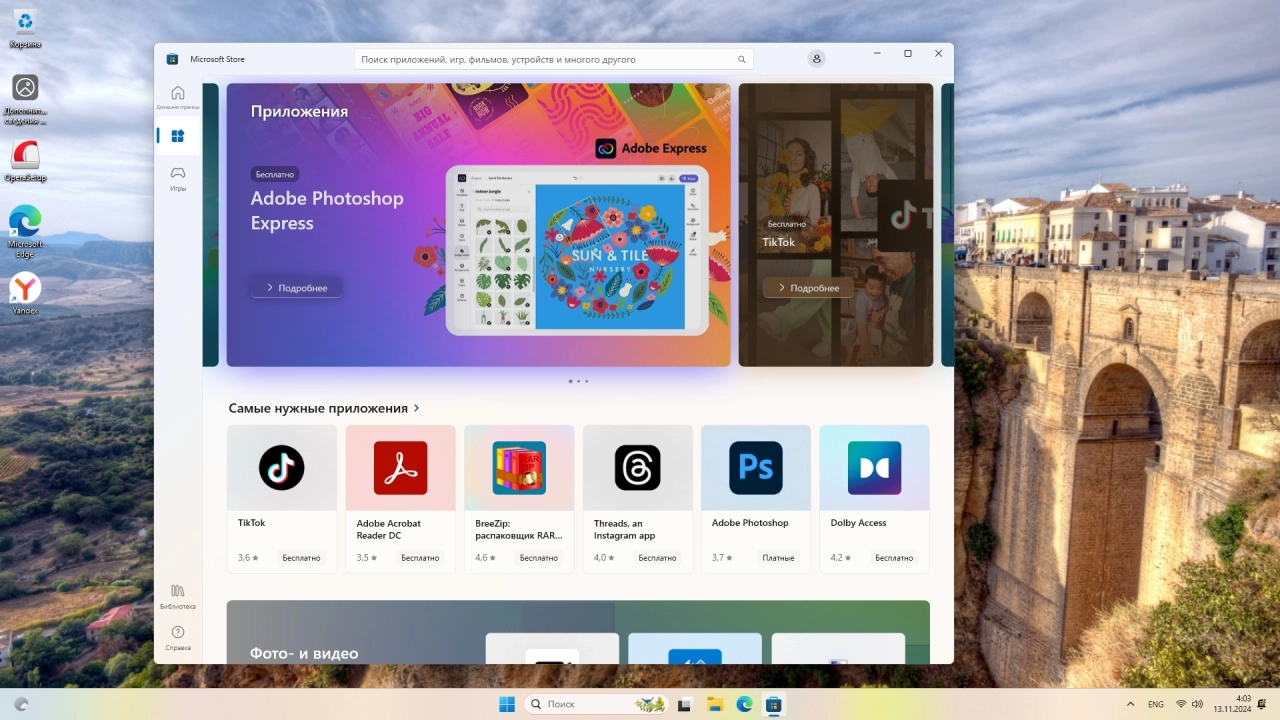The height and width of the screenshot is (720, 1280).
Task: Click 'Бесплатно' on BreeZip card
Action: tap(538, 557)
